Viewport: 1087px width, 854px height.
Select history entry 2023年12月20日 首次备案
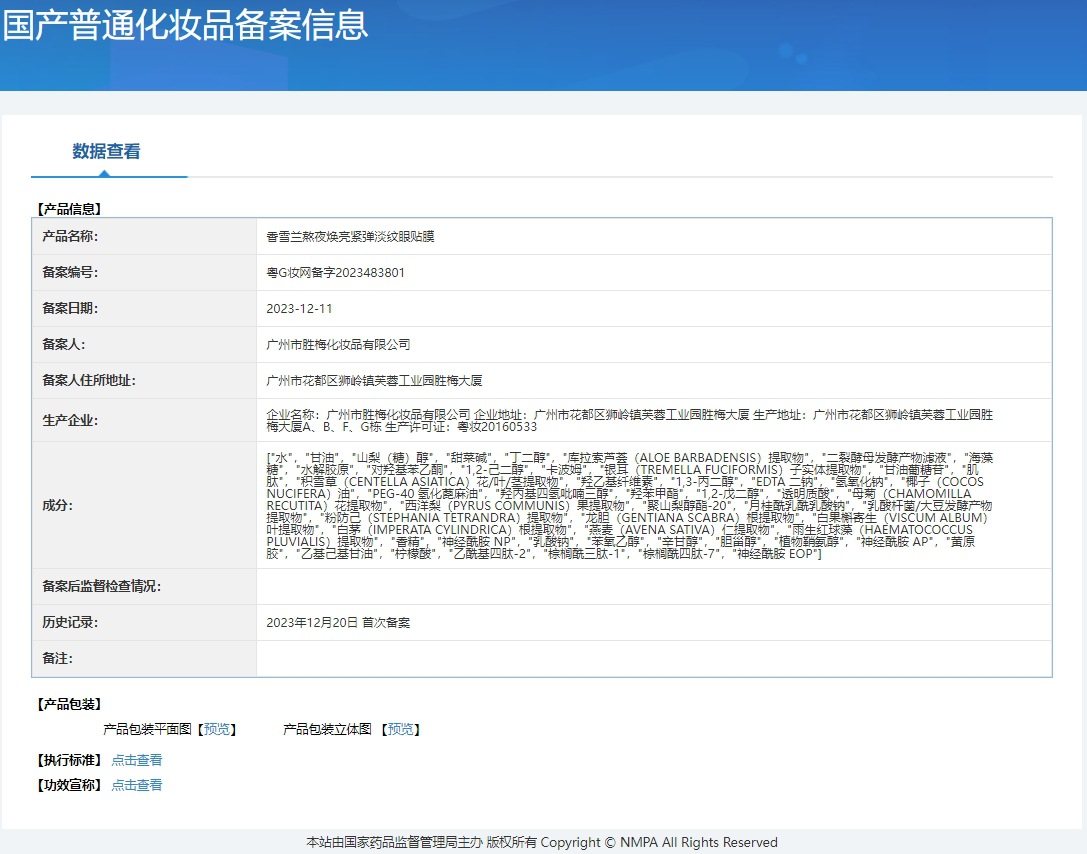click(x=338, y=622)
